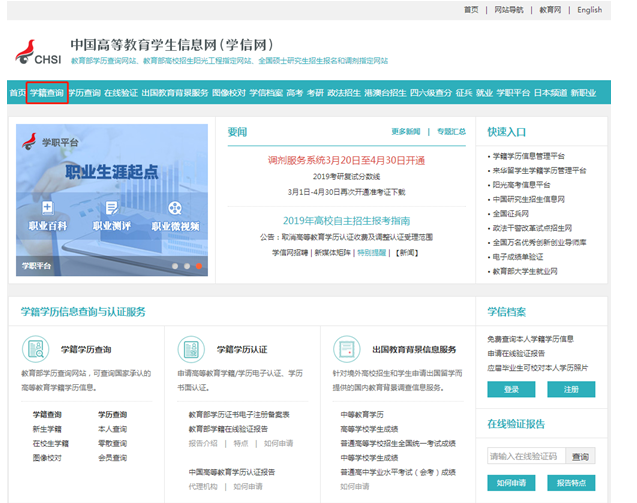
Task: Open 学籍查询 in the navigation bar
Action: tap(47, 93)
